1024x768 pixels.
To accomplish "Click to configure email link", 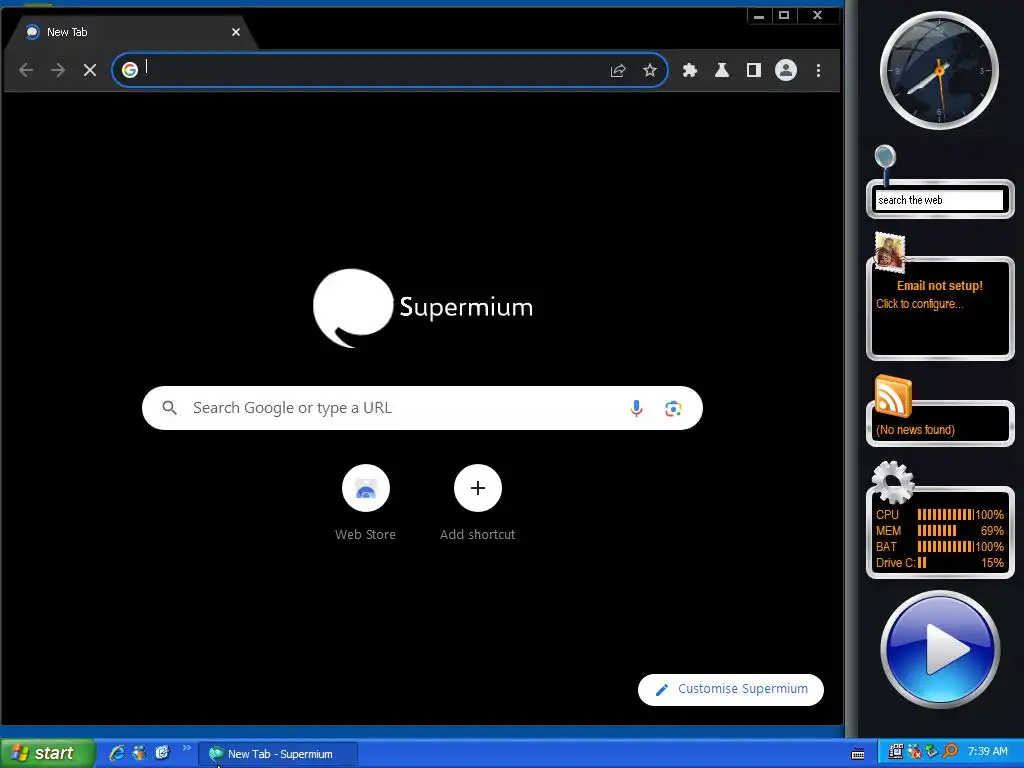I will click(x=920, y=304).
